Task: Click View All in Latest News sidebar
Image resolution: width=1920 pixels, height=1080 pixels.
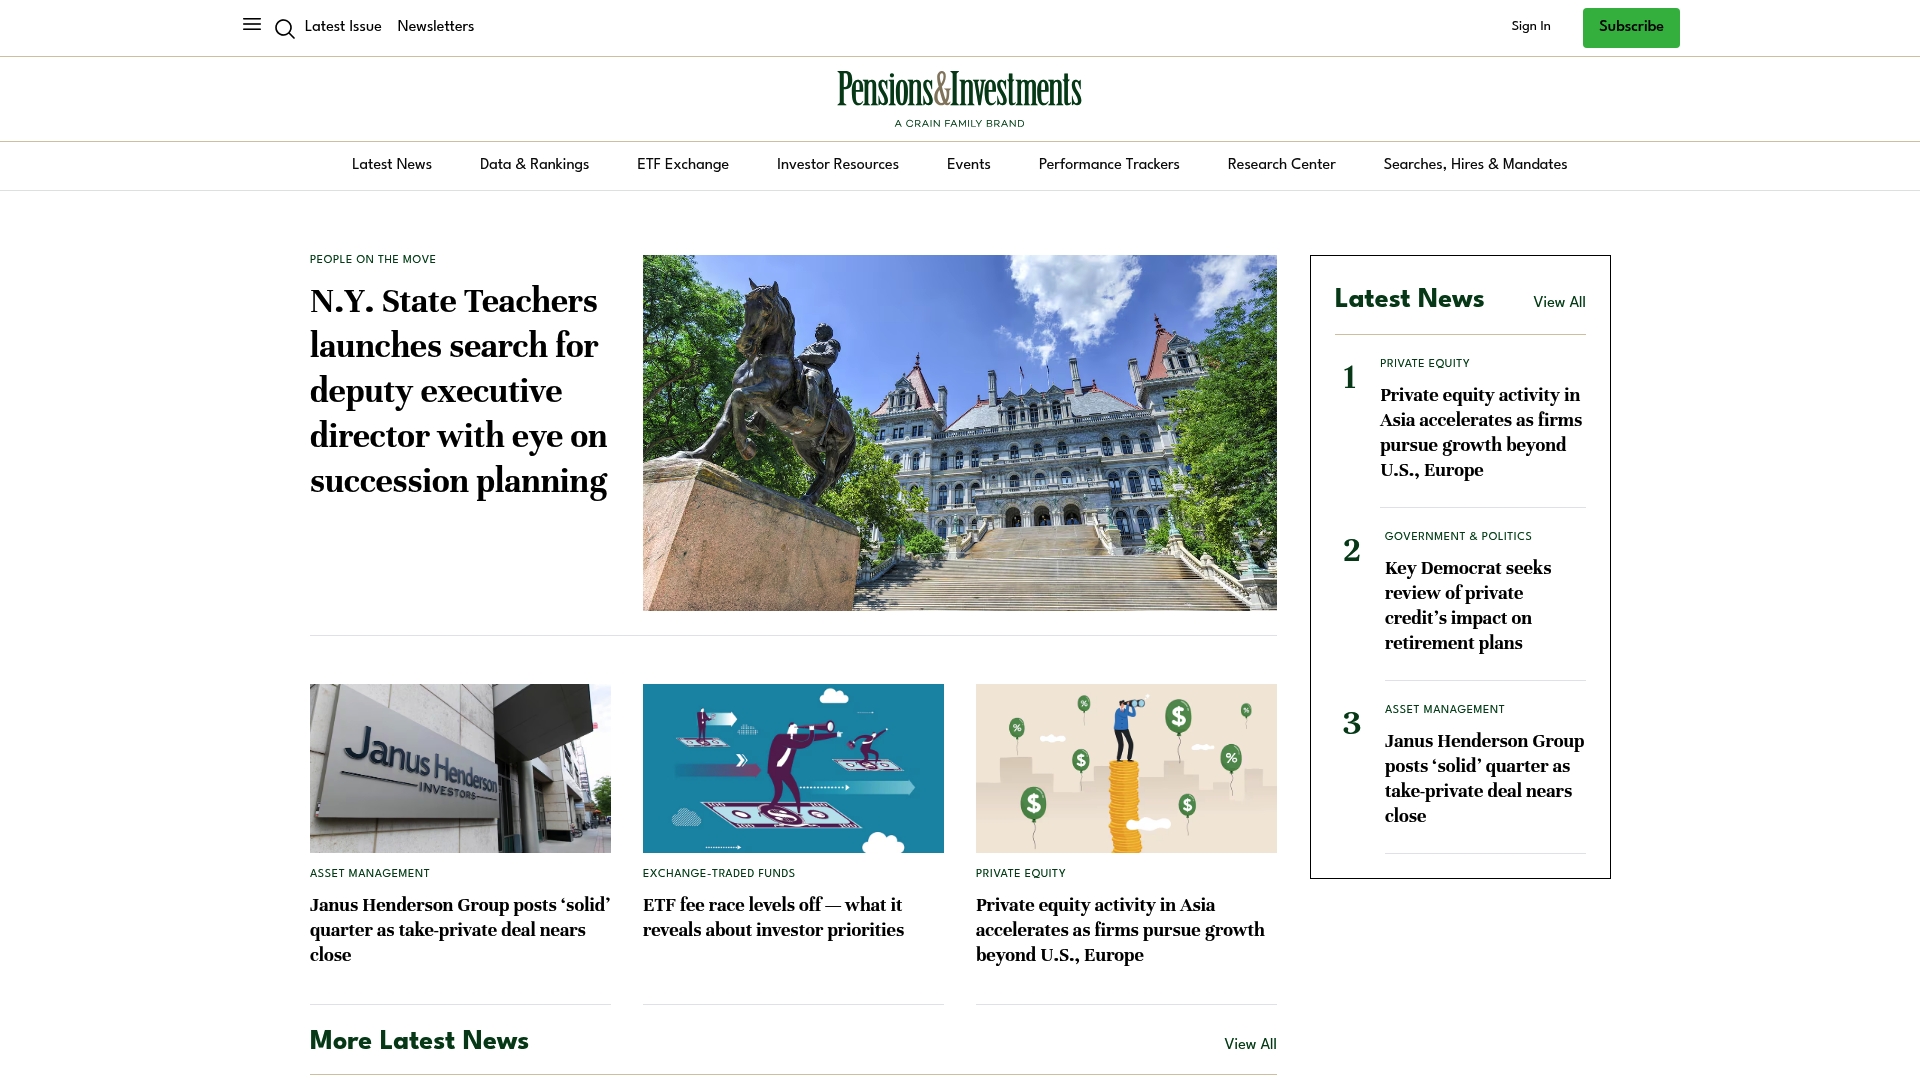Action: click(1559, 303)
